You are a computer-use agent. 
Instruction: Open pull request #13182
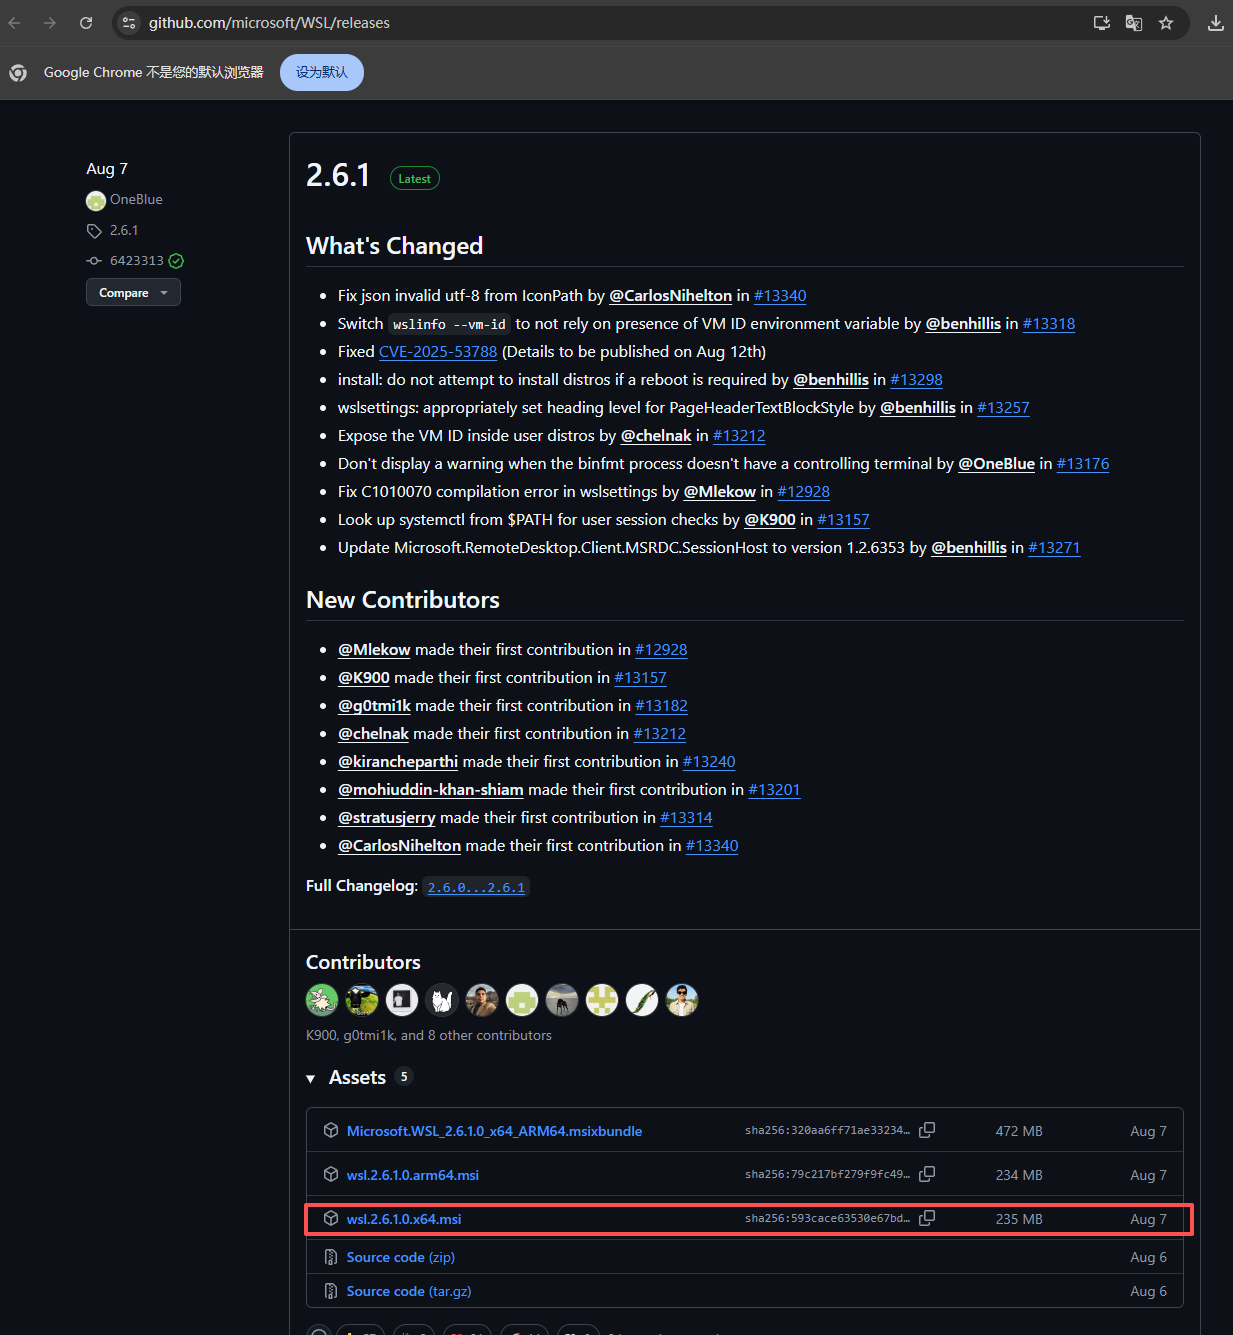pyautogui.click(x=661, y=706)
